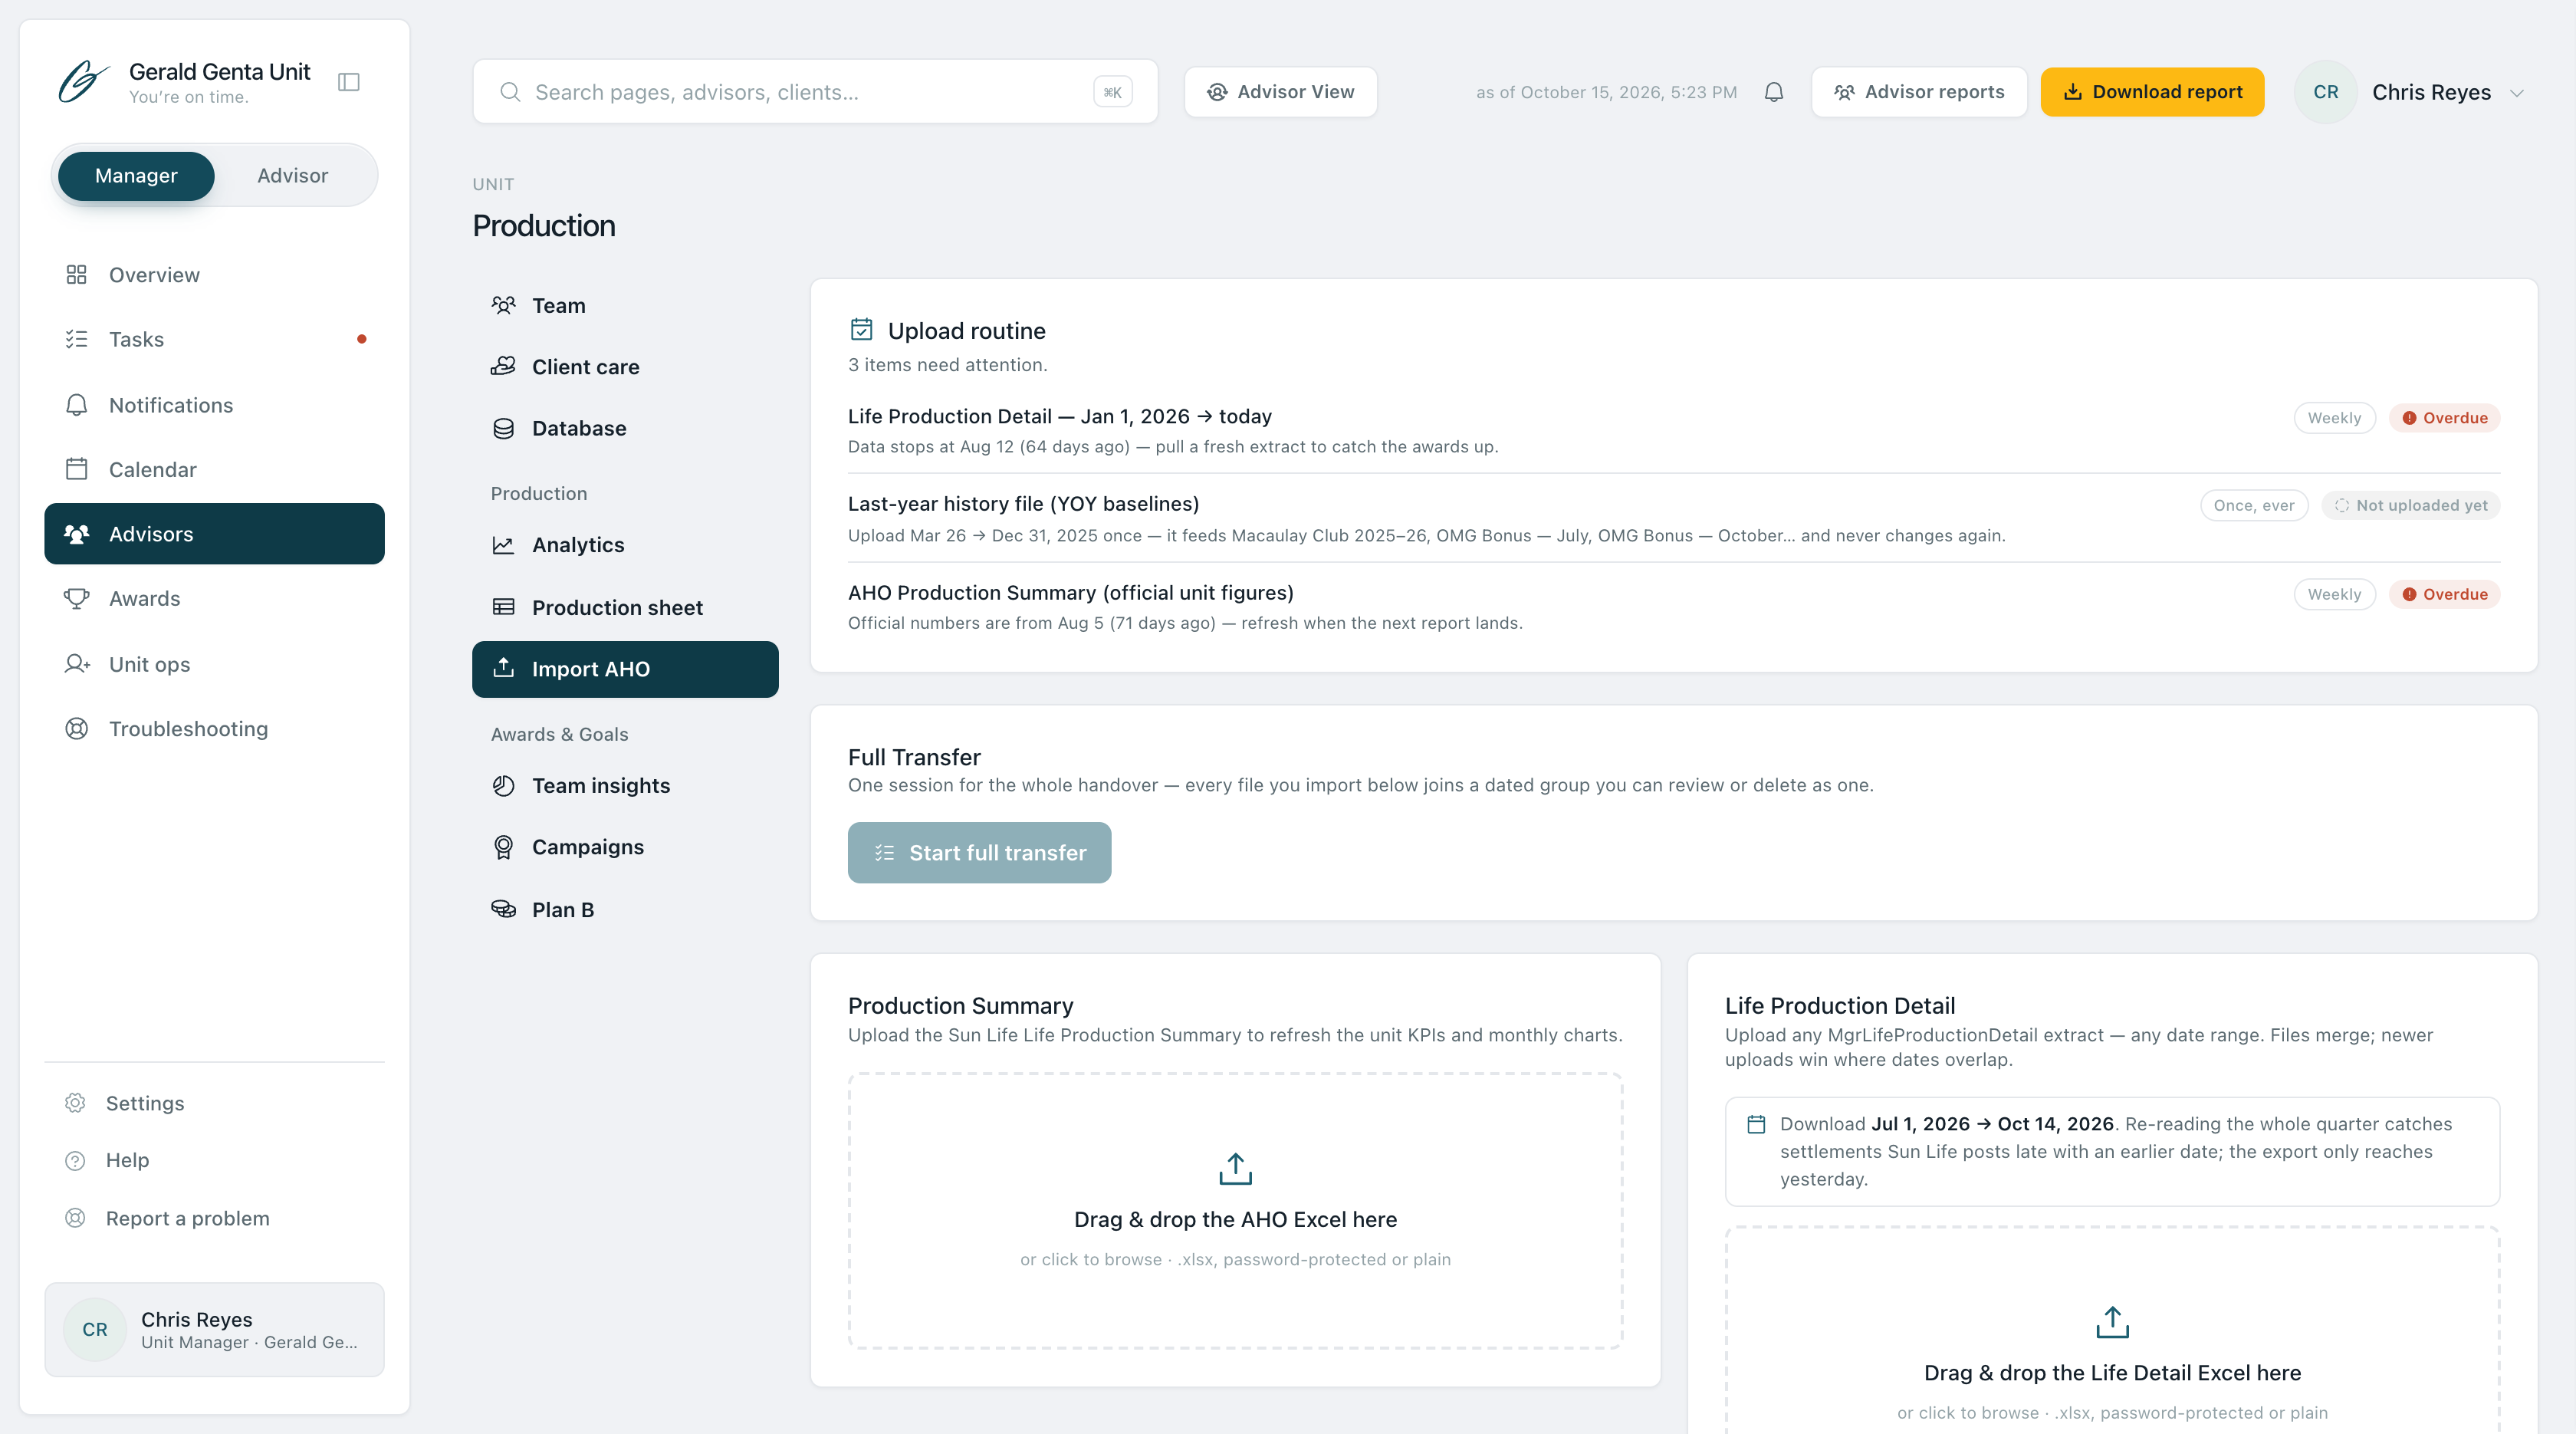This screenshot has height=1434, width=2576.
Task: Go to Tasks in sidebar
Action: (x=214, y=339)
